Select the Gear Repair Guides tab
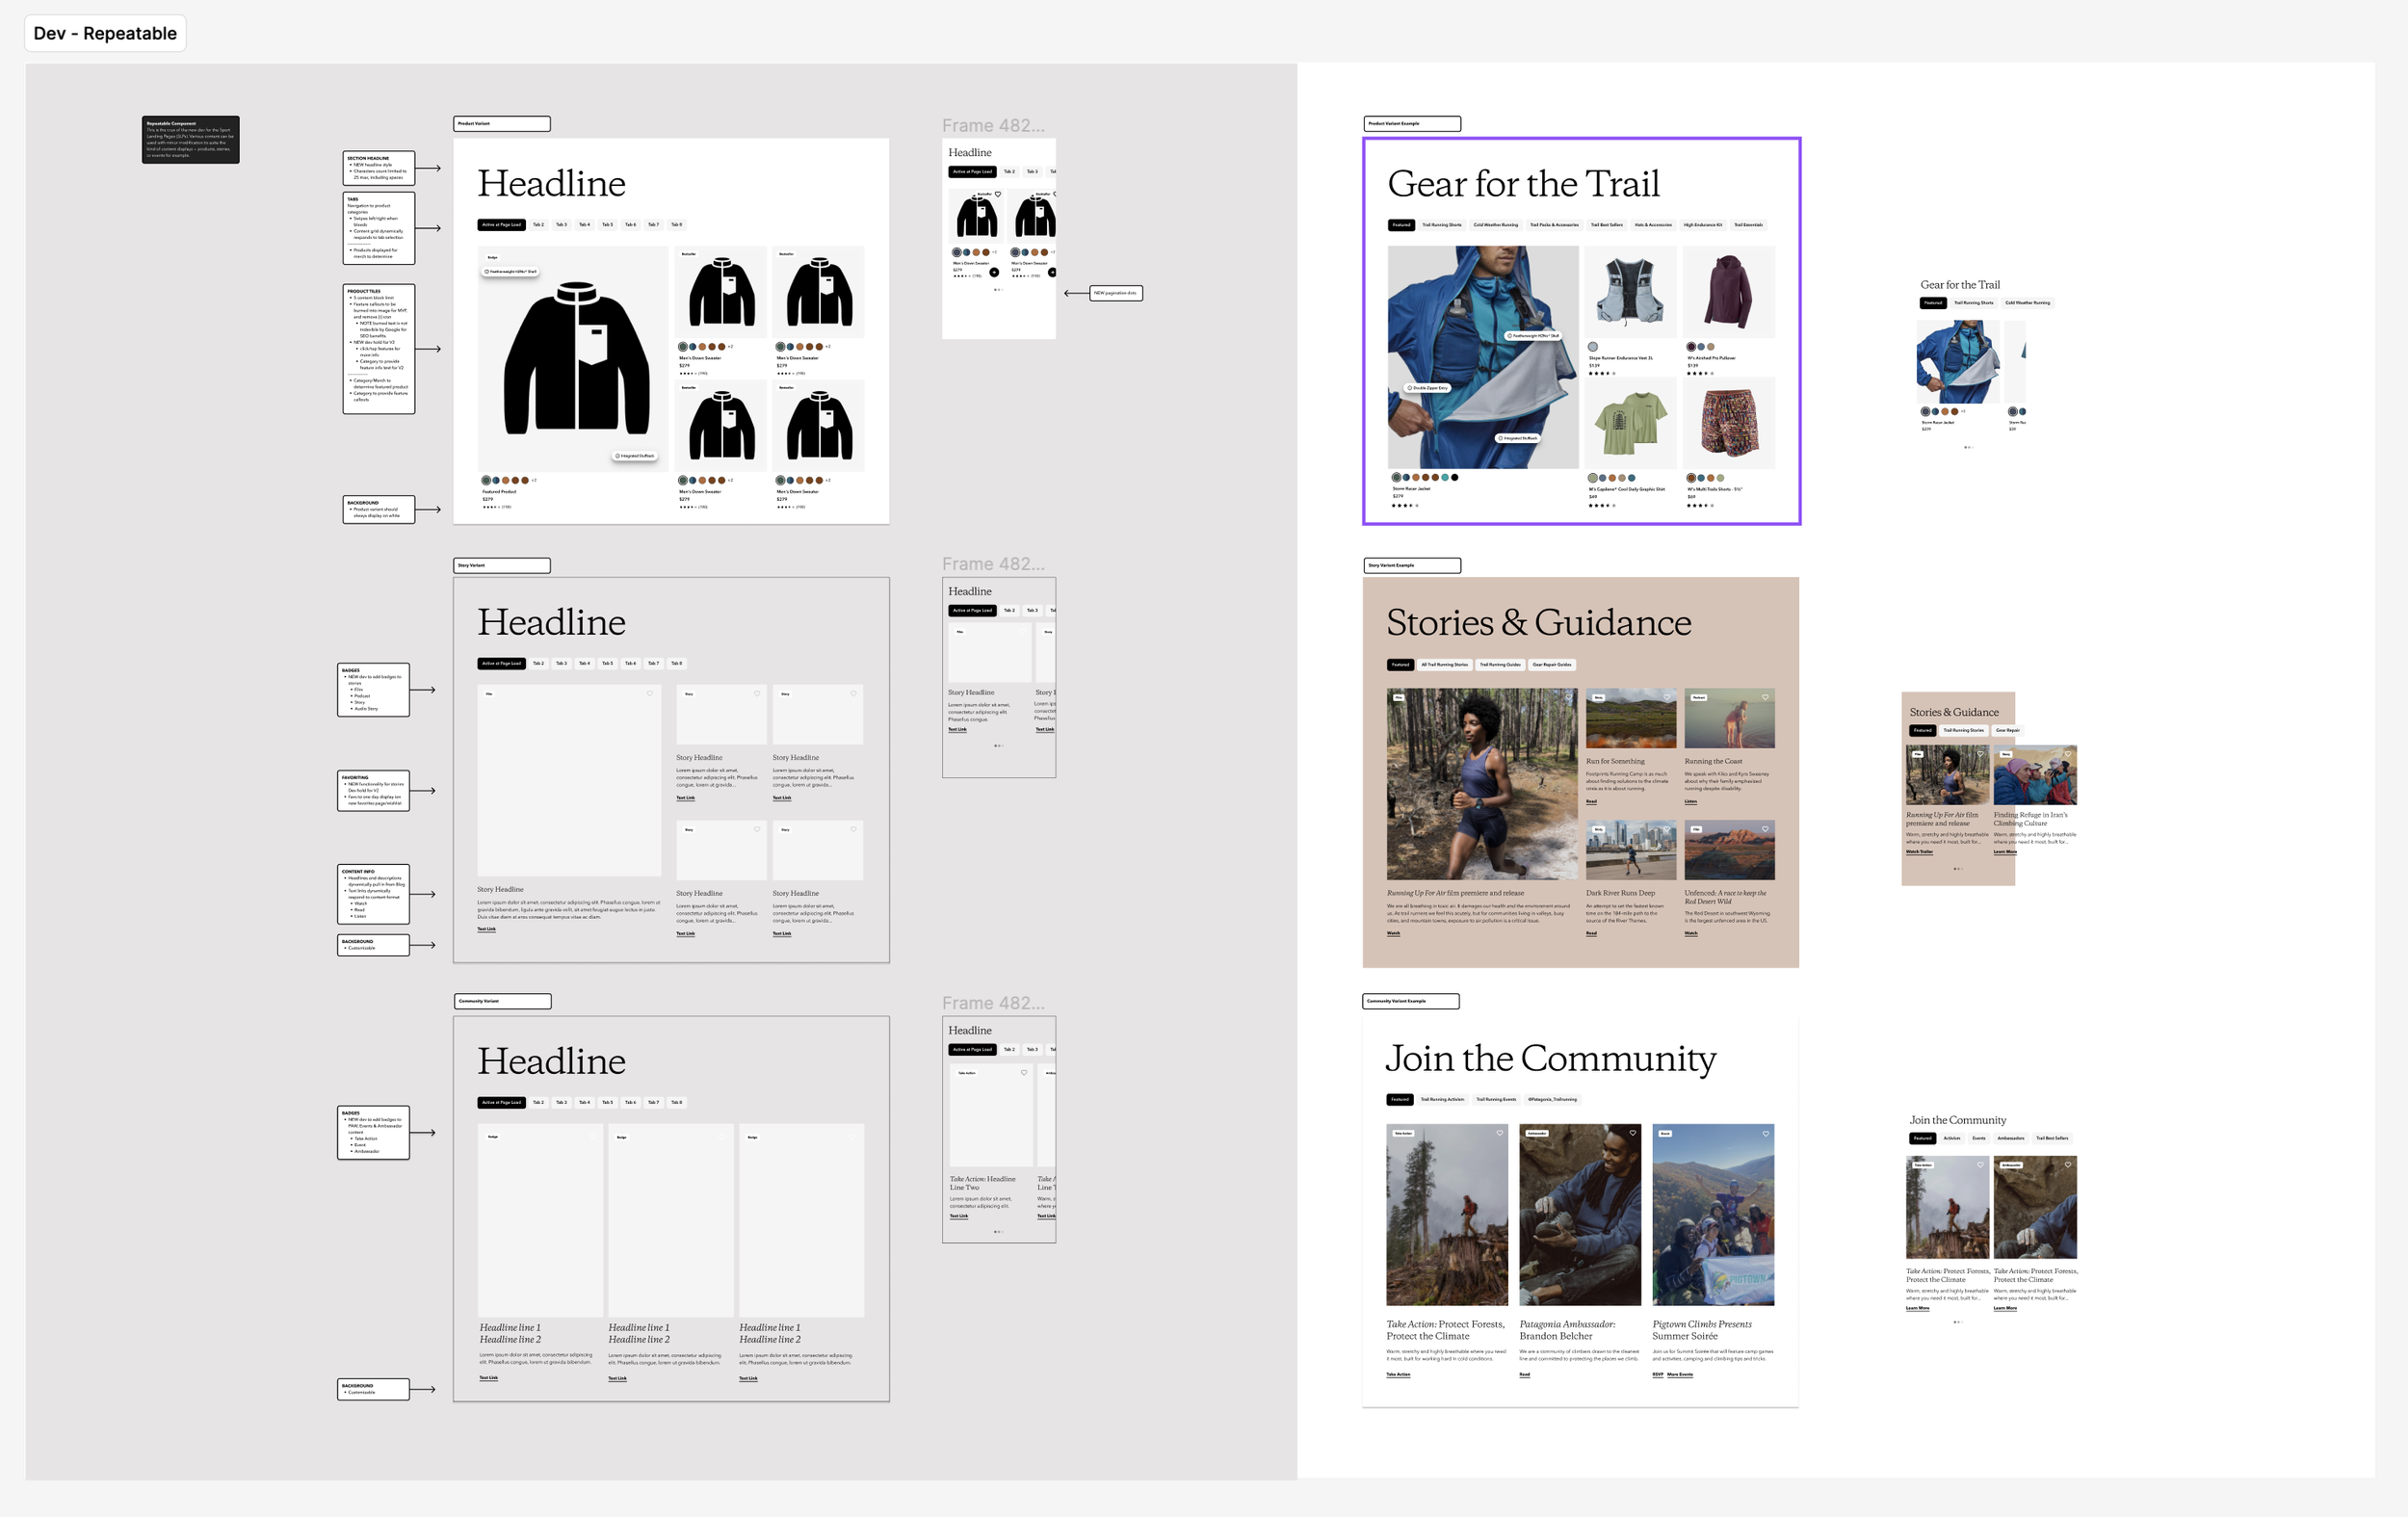Viewport: 2408px width, 1517px height. click(1551, 664)
